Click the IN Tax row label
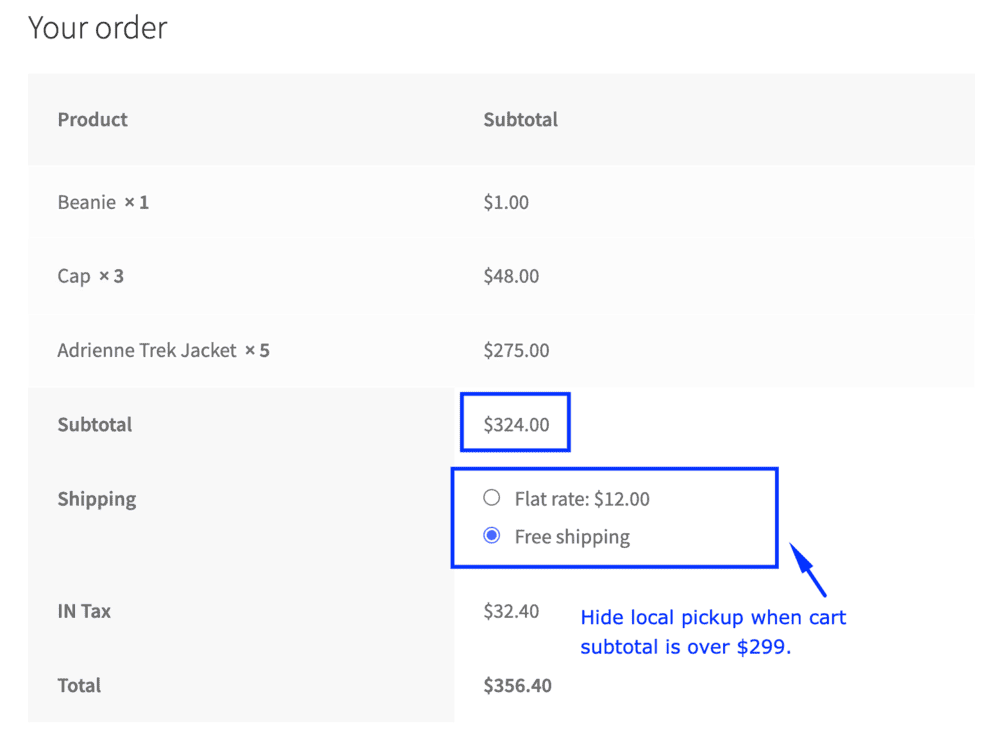The image size is (1000, 737). pyautogui.click(x=84, y=611)
